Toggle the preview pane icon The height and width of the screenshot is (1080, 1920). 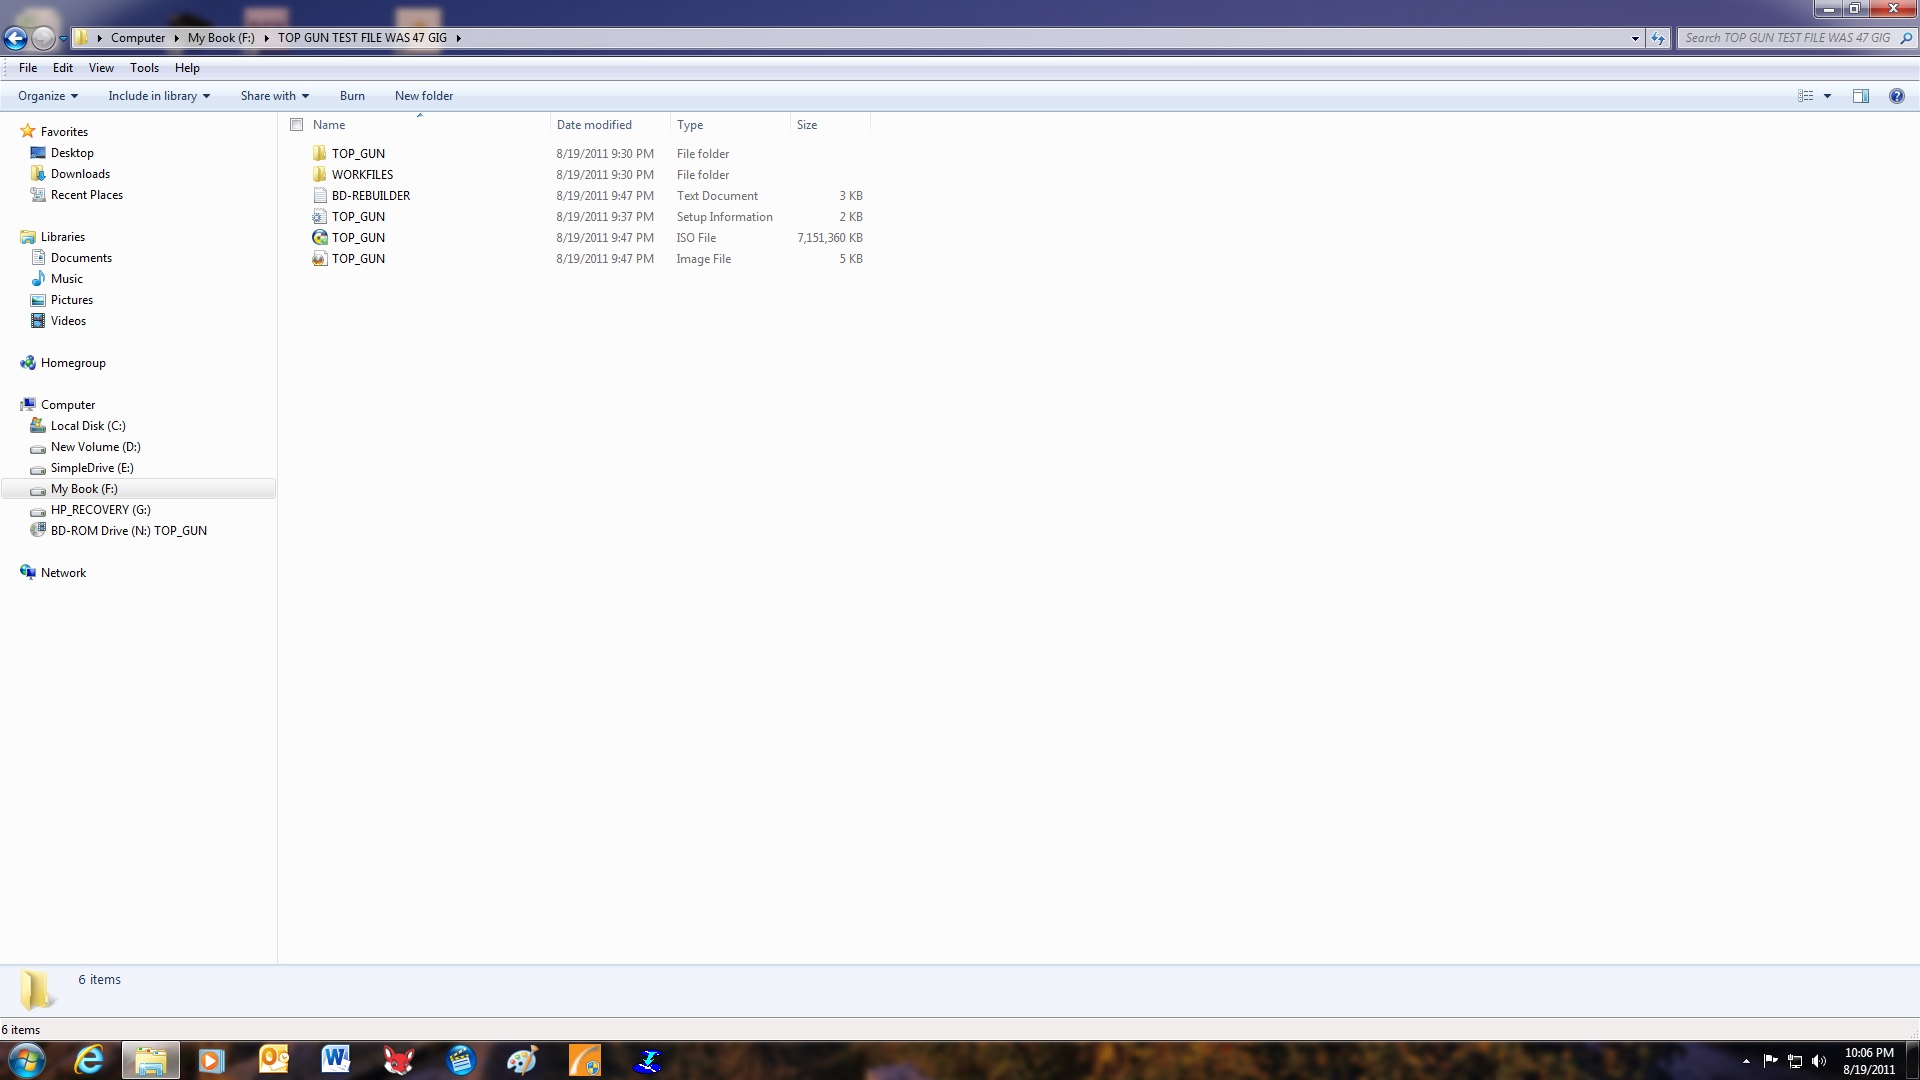[1861, 96]
